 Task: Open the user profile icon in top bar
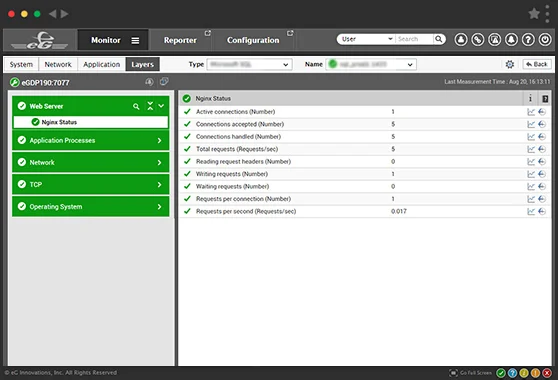[x=461, y=39]
